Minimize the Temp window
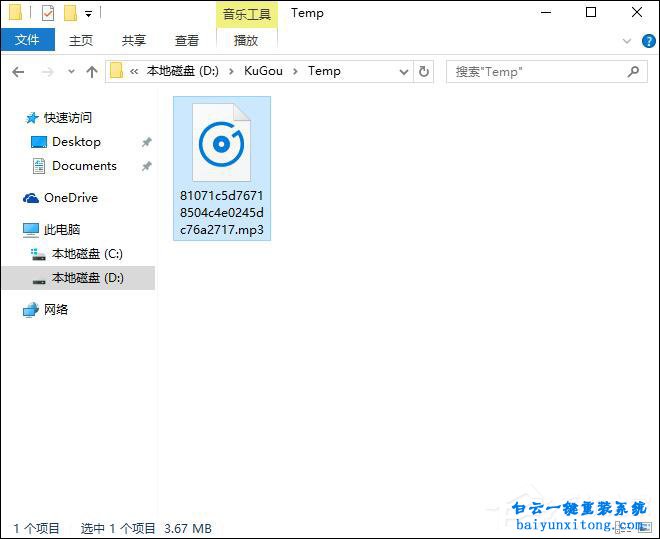660x539 pixels. tap(546, 13)
